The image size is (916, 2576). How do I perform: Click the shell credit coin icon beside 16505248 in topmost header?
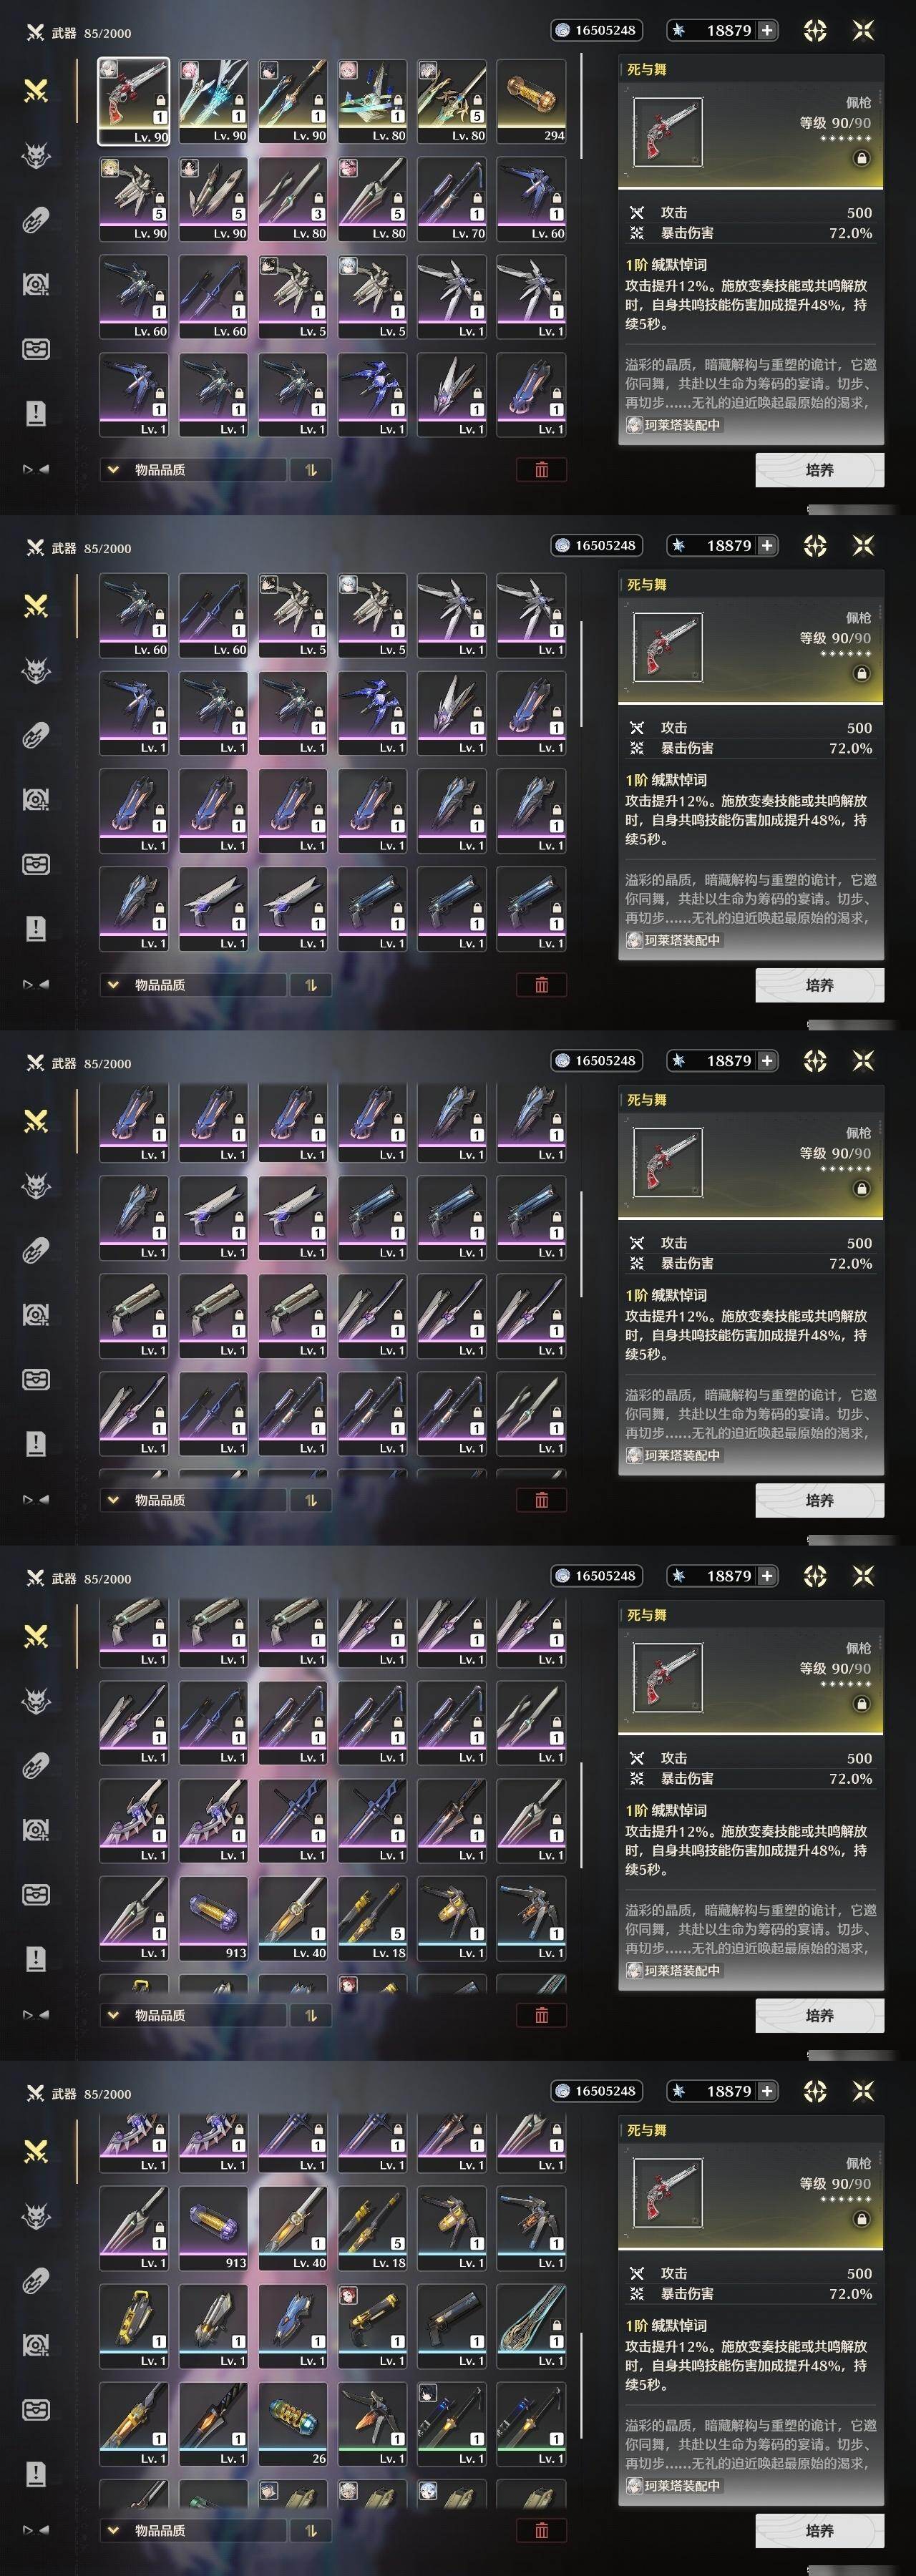tap(563, 30)
